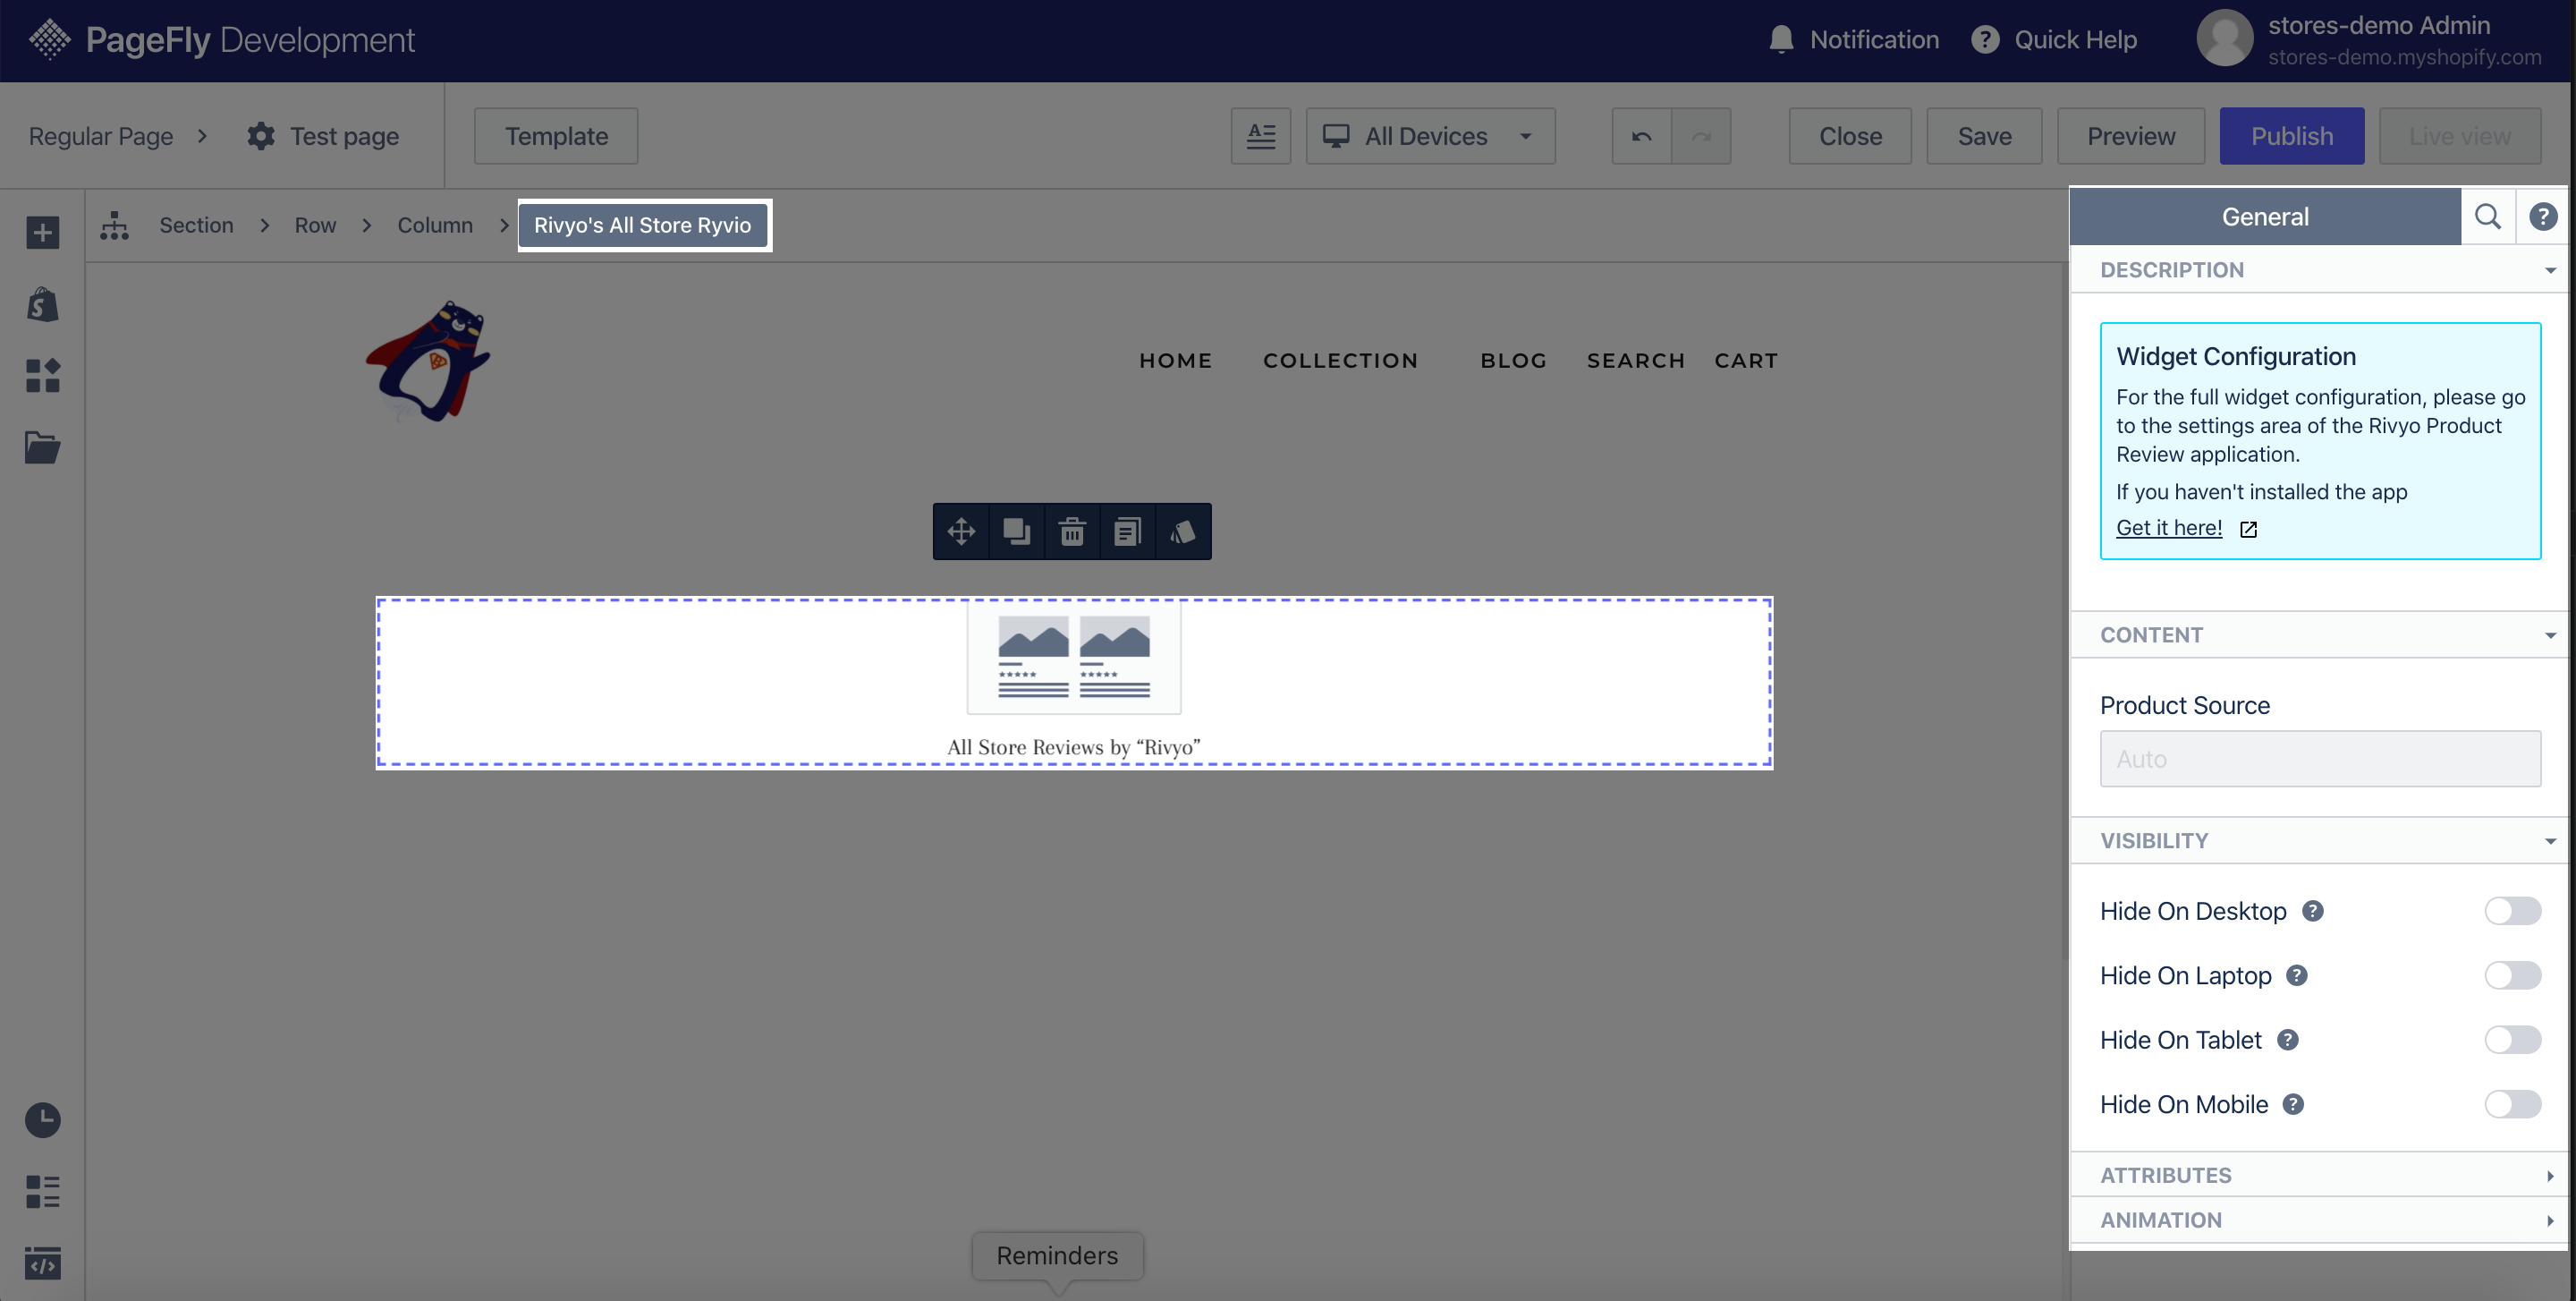Click the Template button

click(x=556, y=136)
